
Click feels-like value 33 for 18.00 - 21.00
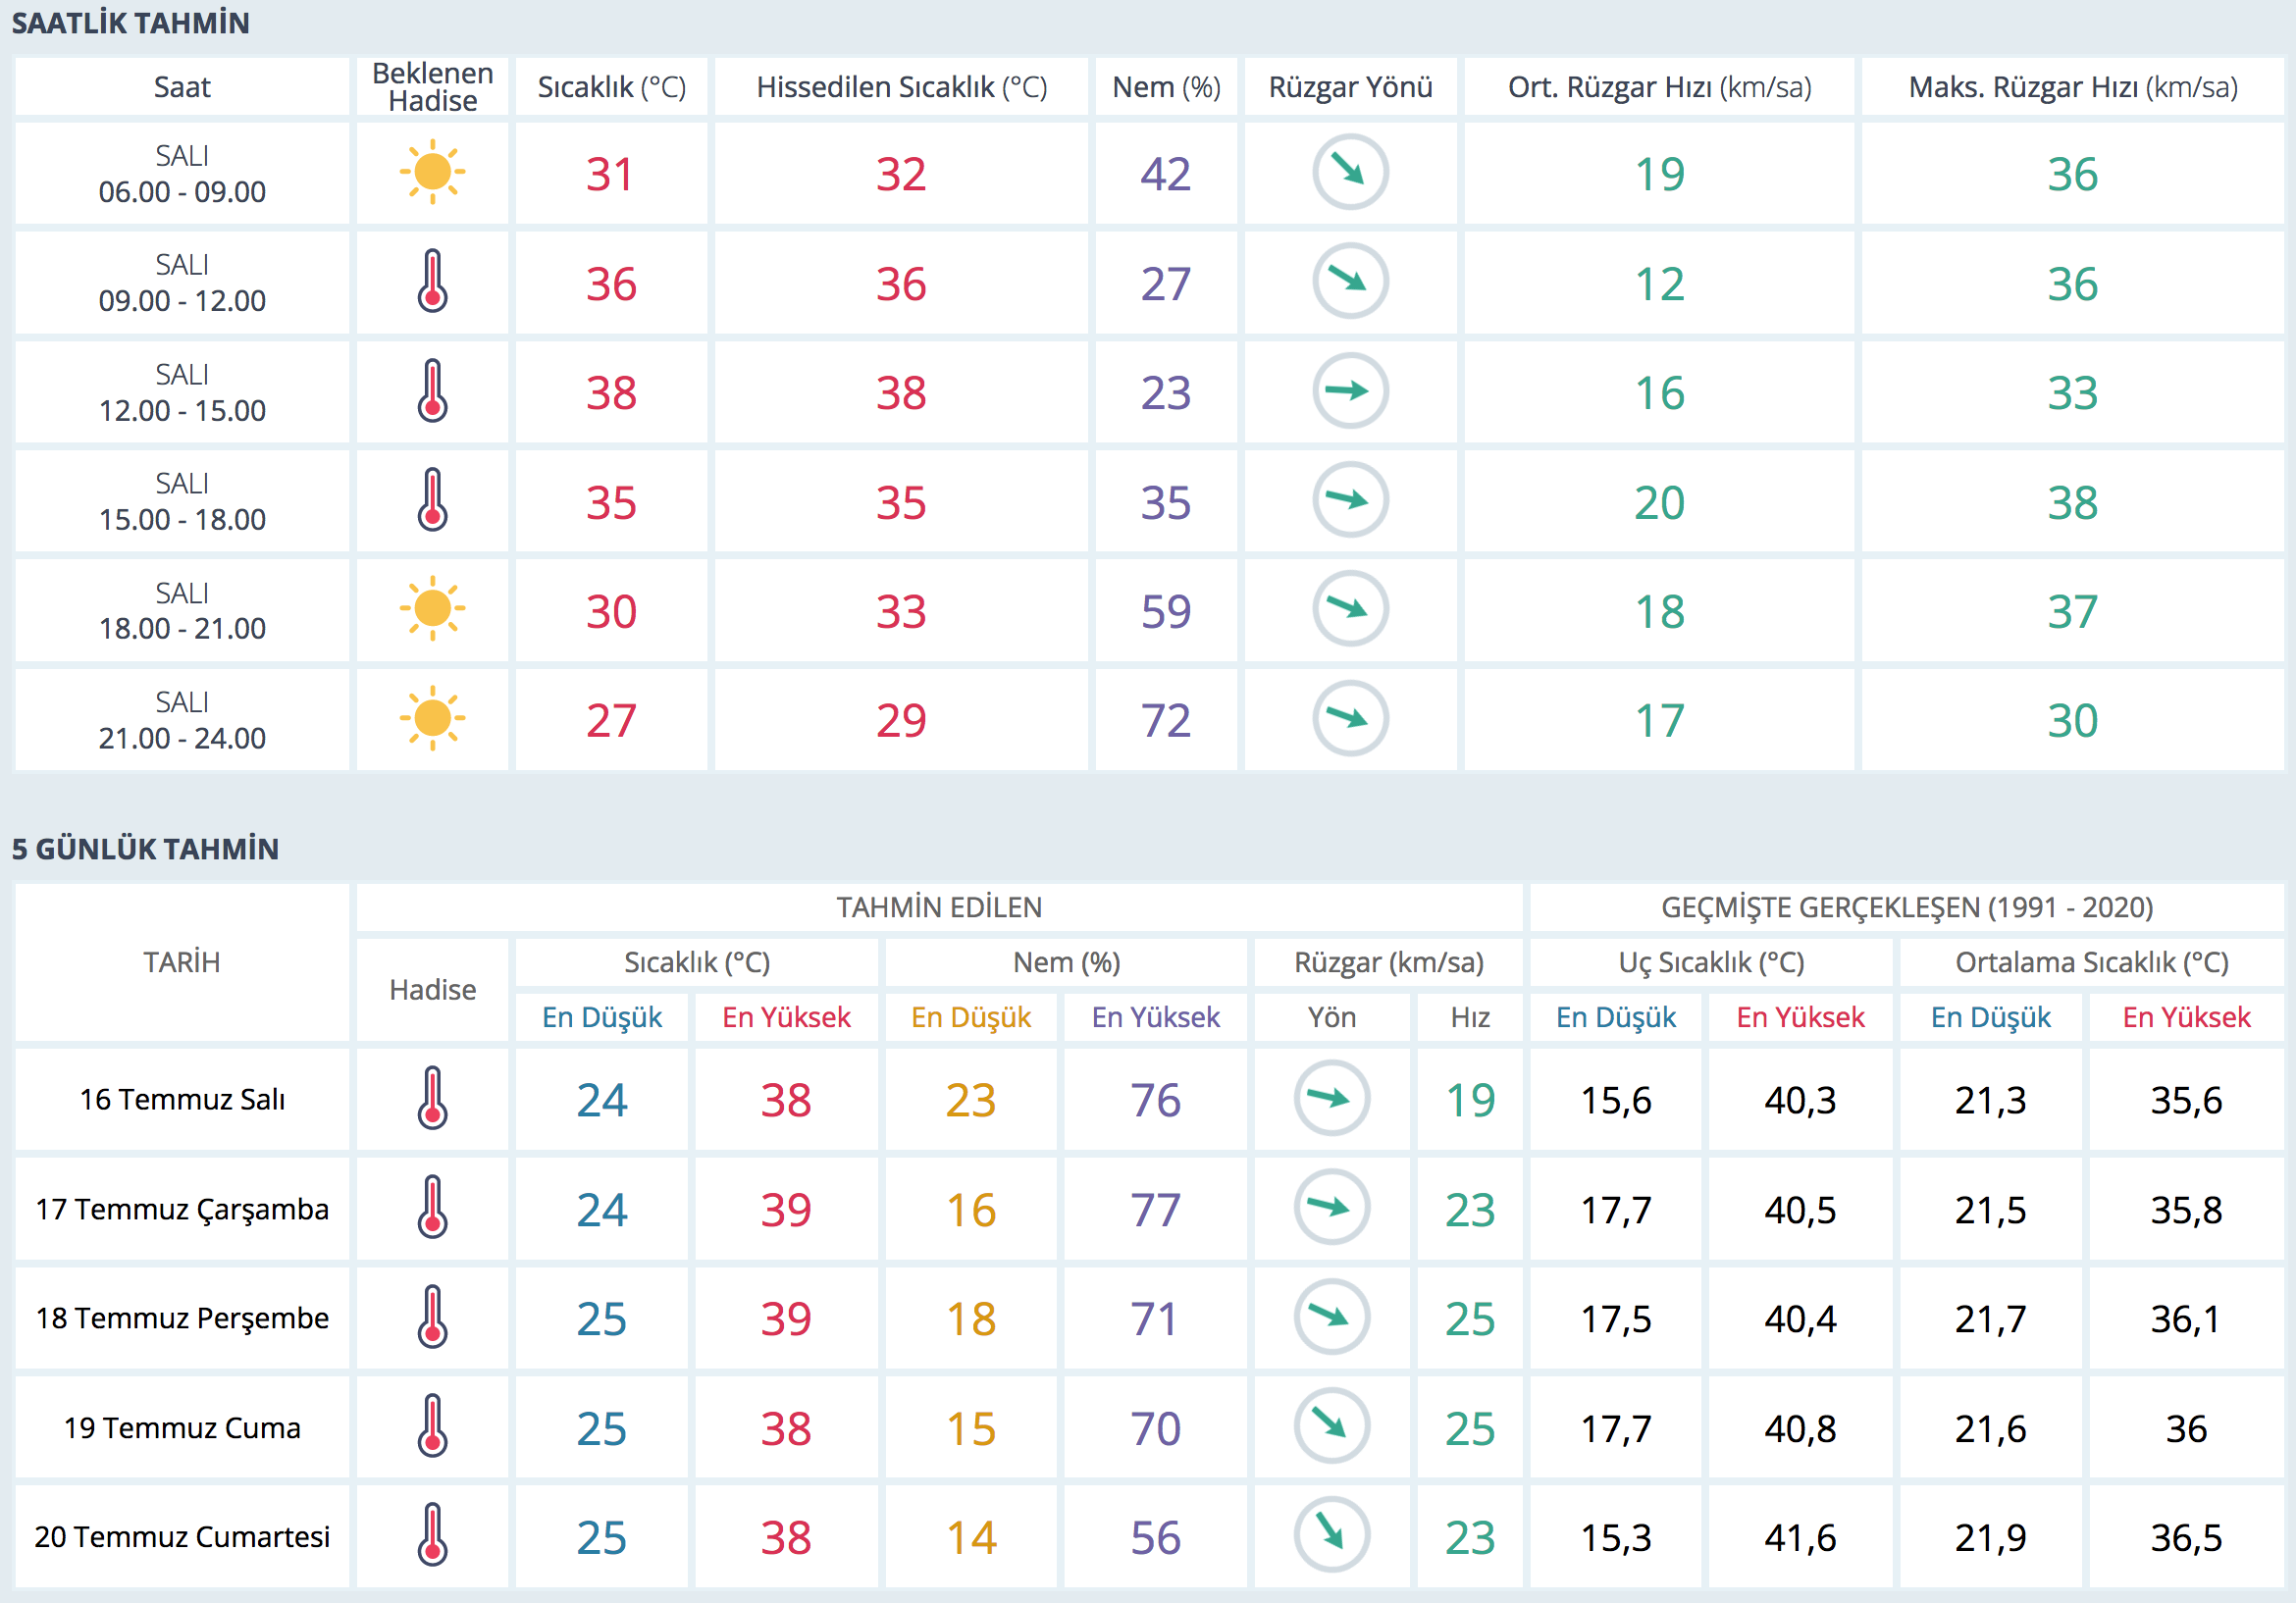[901, 611]
